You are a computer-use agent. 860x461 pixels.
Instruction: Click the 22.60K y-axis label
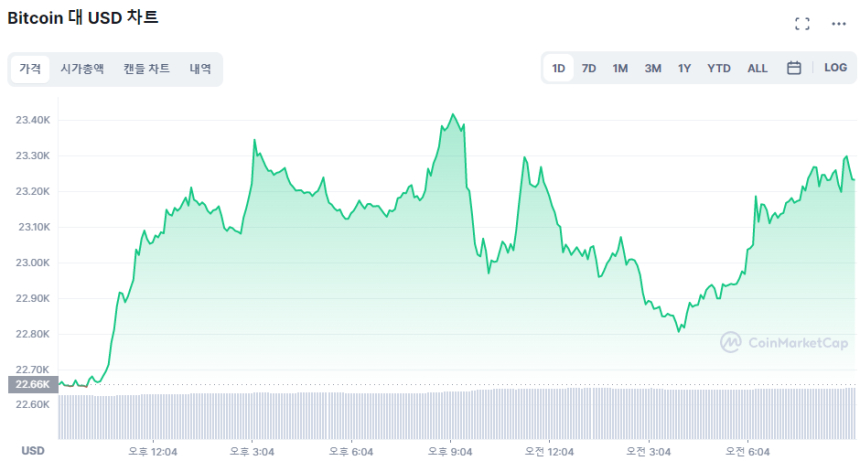coord(33,405)
